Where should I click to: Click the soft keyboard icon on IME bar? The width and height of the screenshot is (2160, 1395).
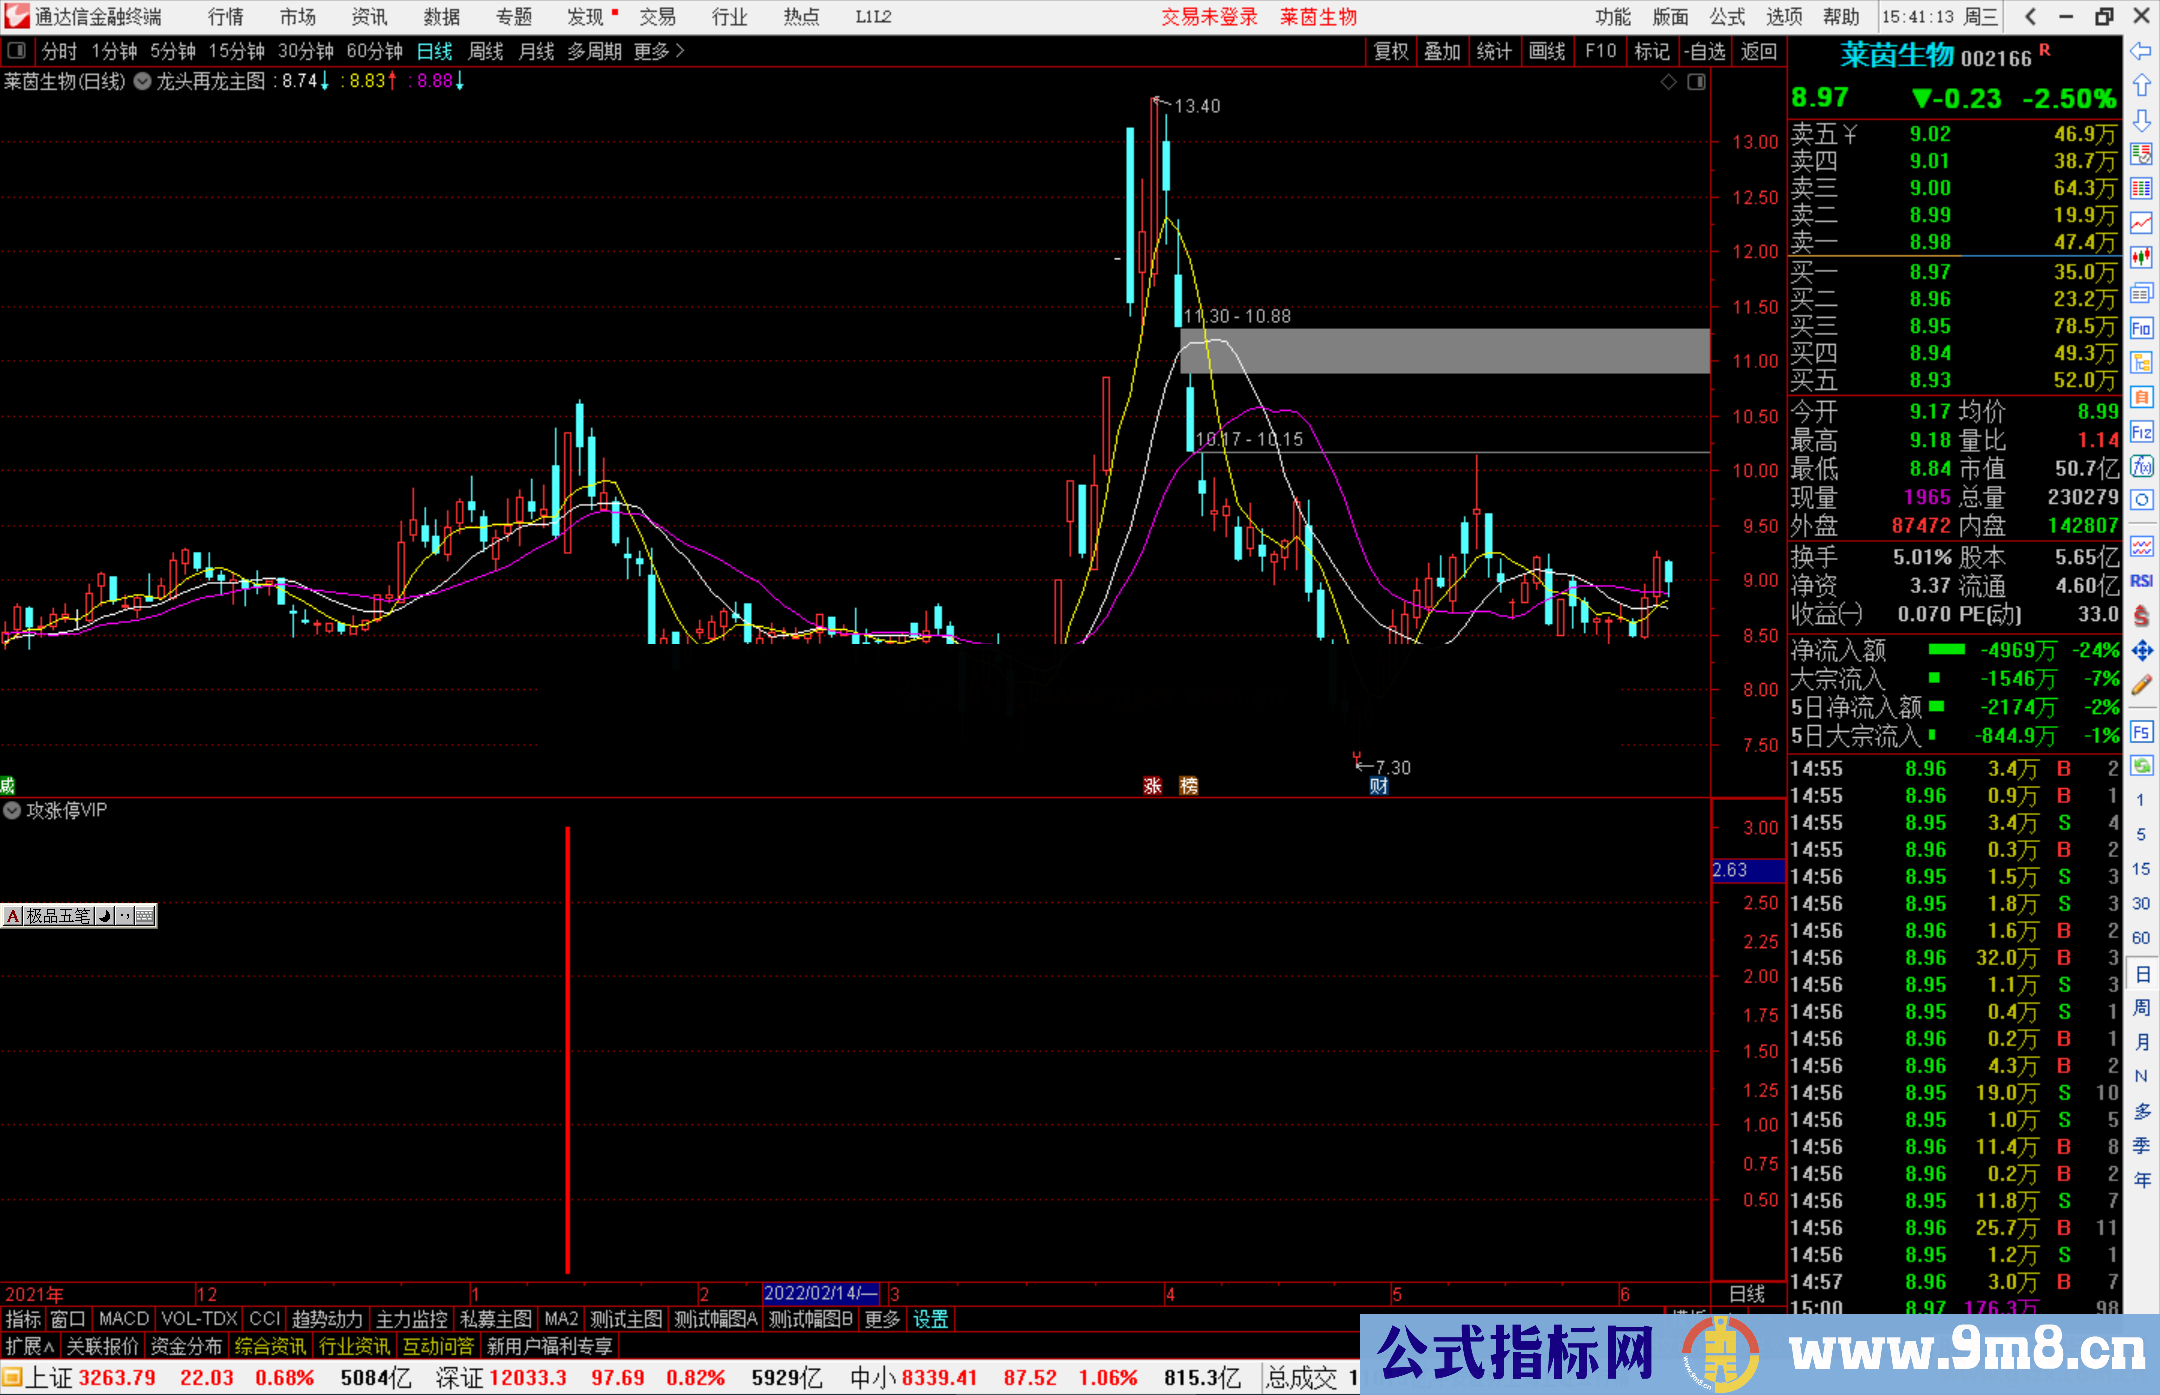coord(145,915)
